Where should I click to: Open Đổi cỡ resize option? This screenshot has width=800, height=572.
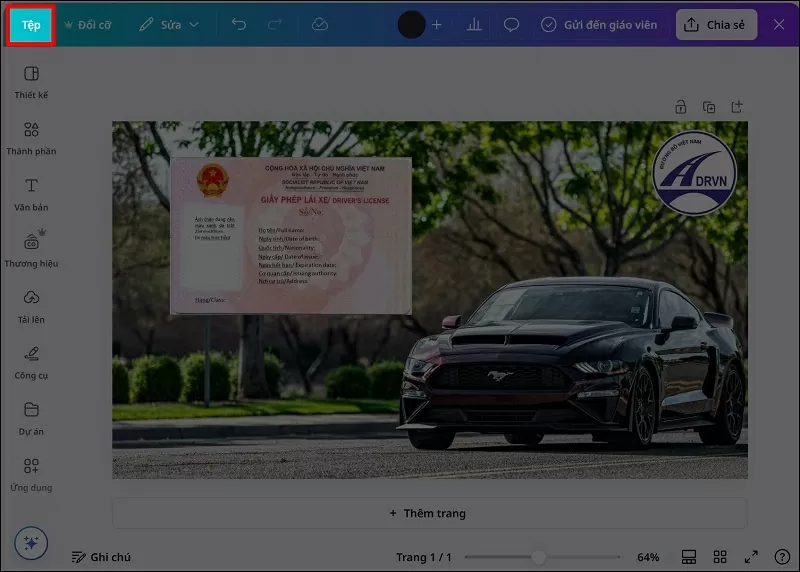tap(87, 25)
